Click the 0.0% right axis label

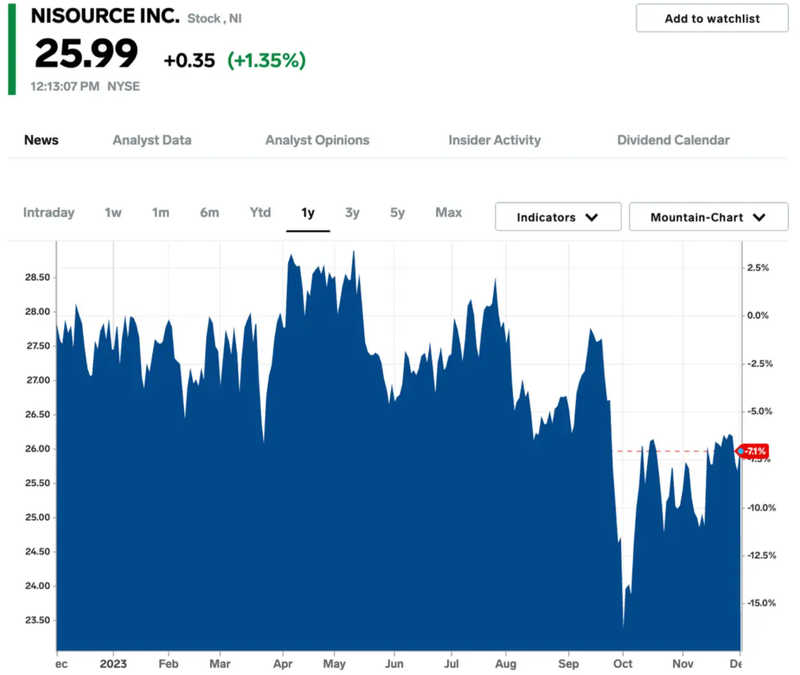[758, 315]
